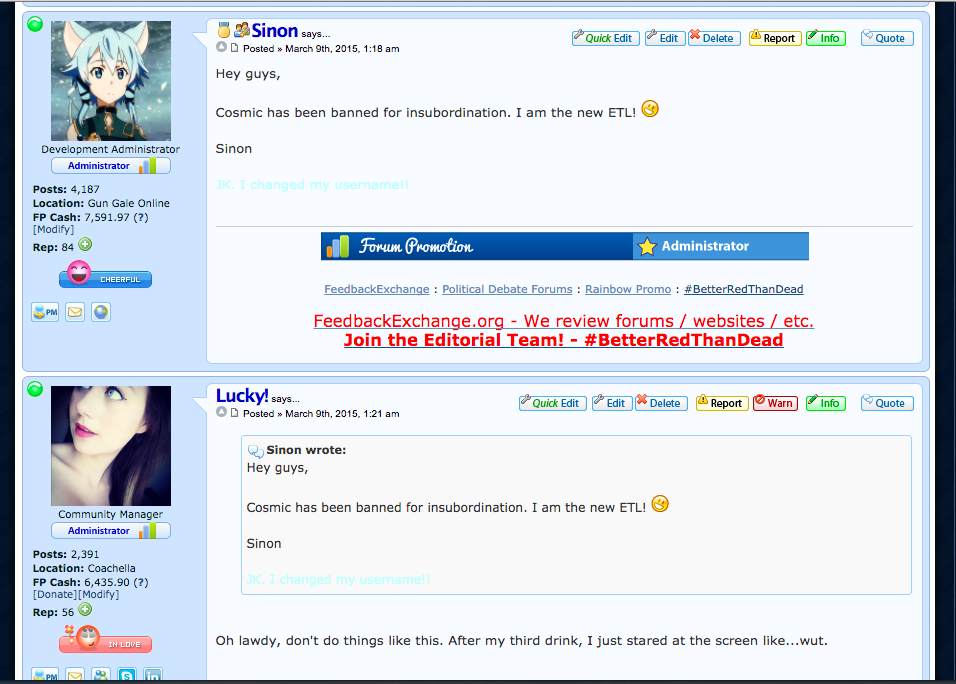This screenshot has height=684, width=956.
Task: Delete Lucky!'s post
Action: pos(662,403)
